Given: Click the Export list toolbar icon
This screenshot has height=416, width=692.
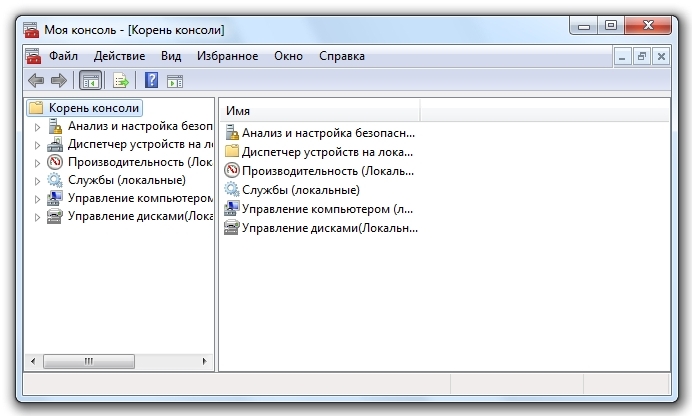Looking at the screenshot, I should (121, 81).
